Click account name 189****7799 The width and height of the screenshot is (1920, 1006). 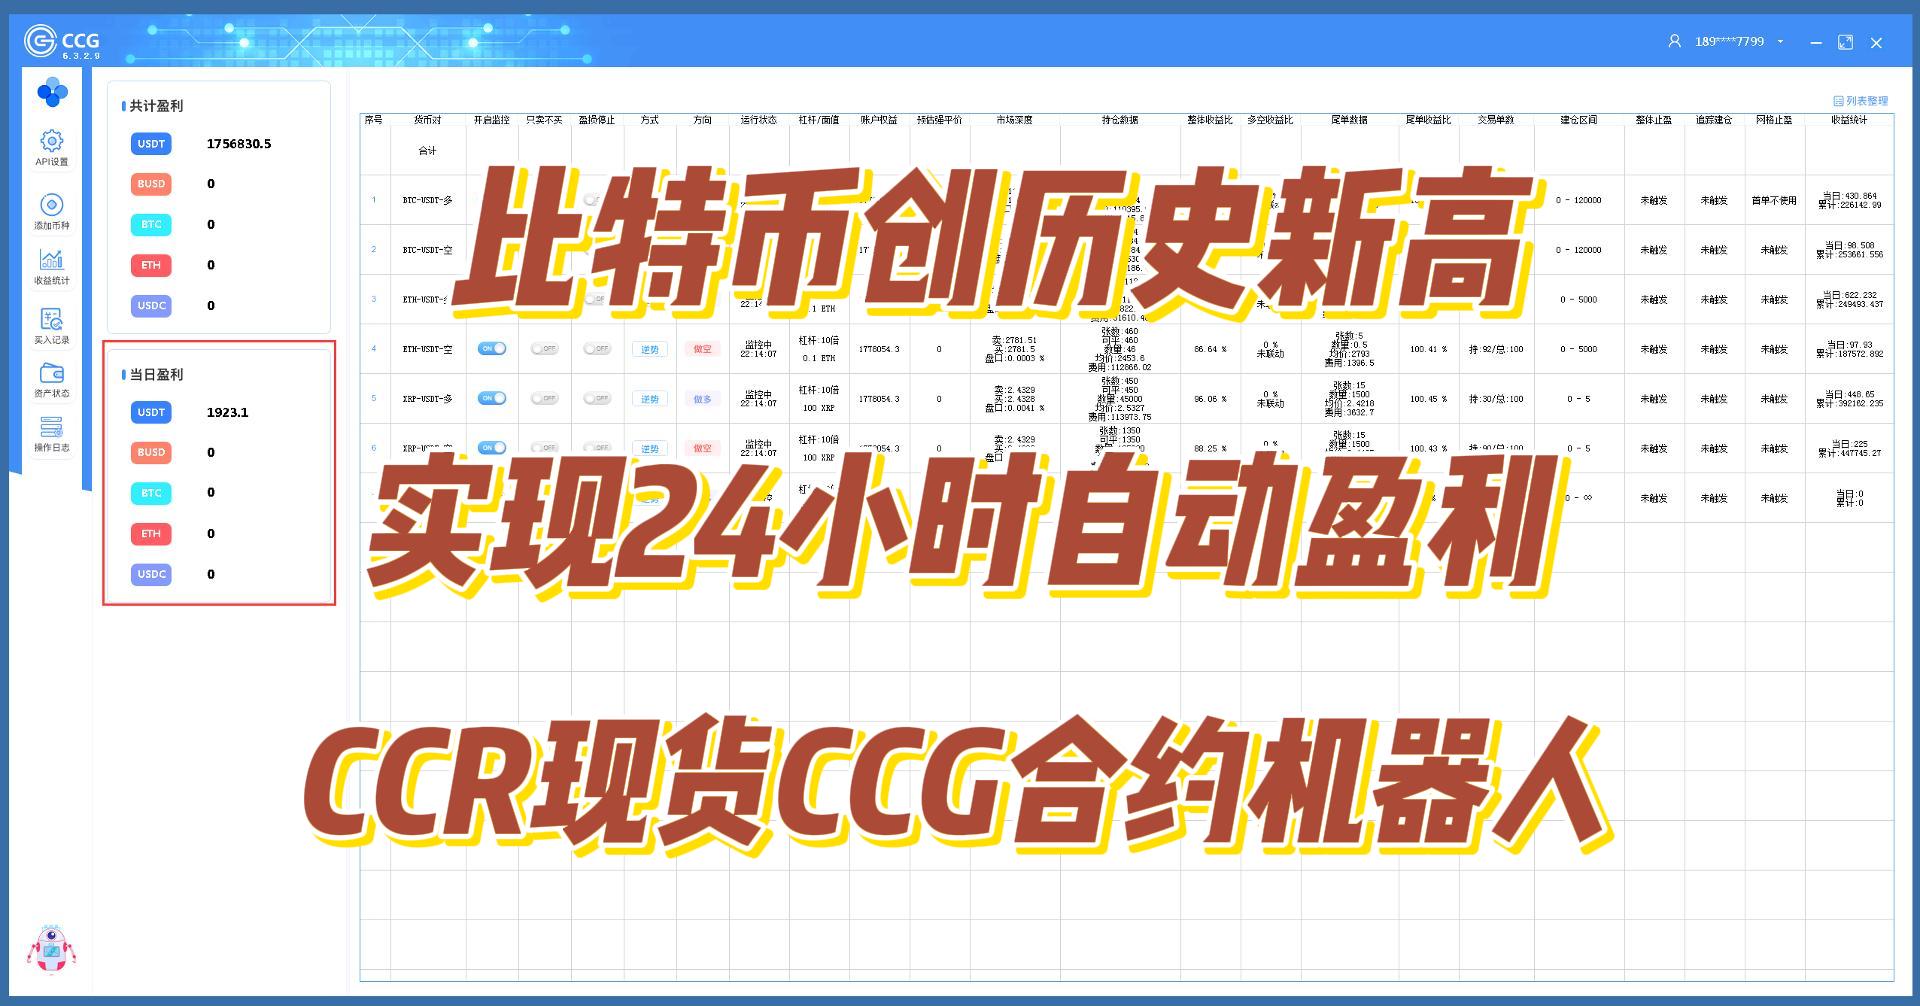click(1729, 41)
